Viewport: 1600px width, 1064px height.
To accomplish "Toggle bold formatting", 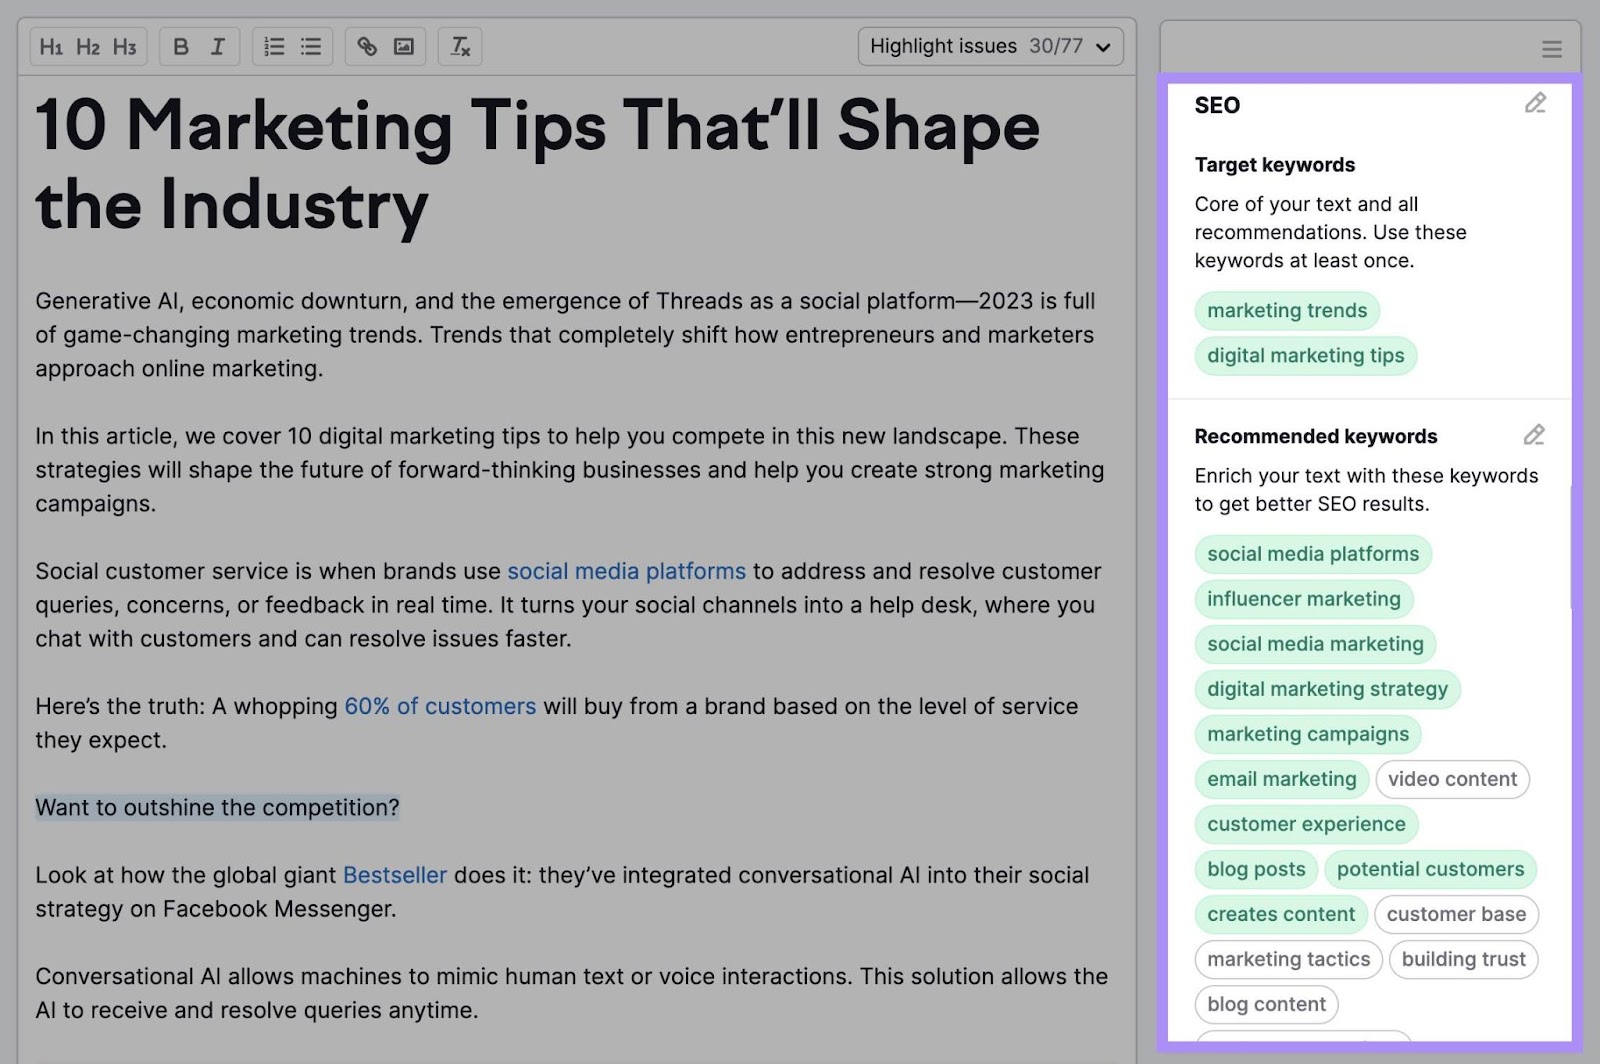I will (x=181, y=46).
